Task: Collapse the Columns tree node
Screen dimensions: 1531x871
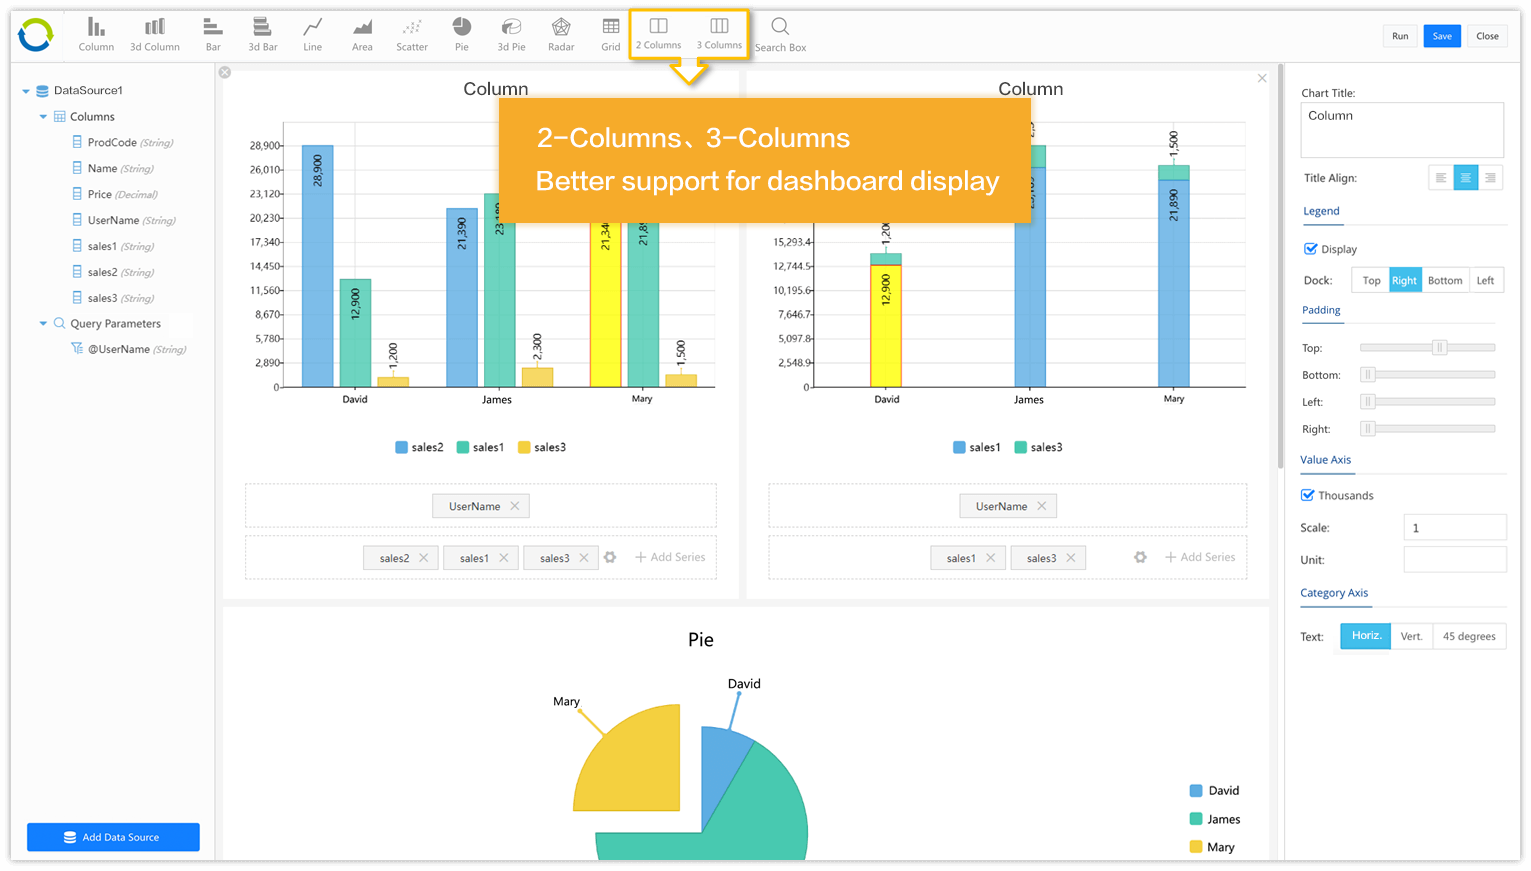Action: point(43,117)
